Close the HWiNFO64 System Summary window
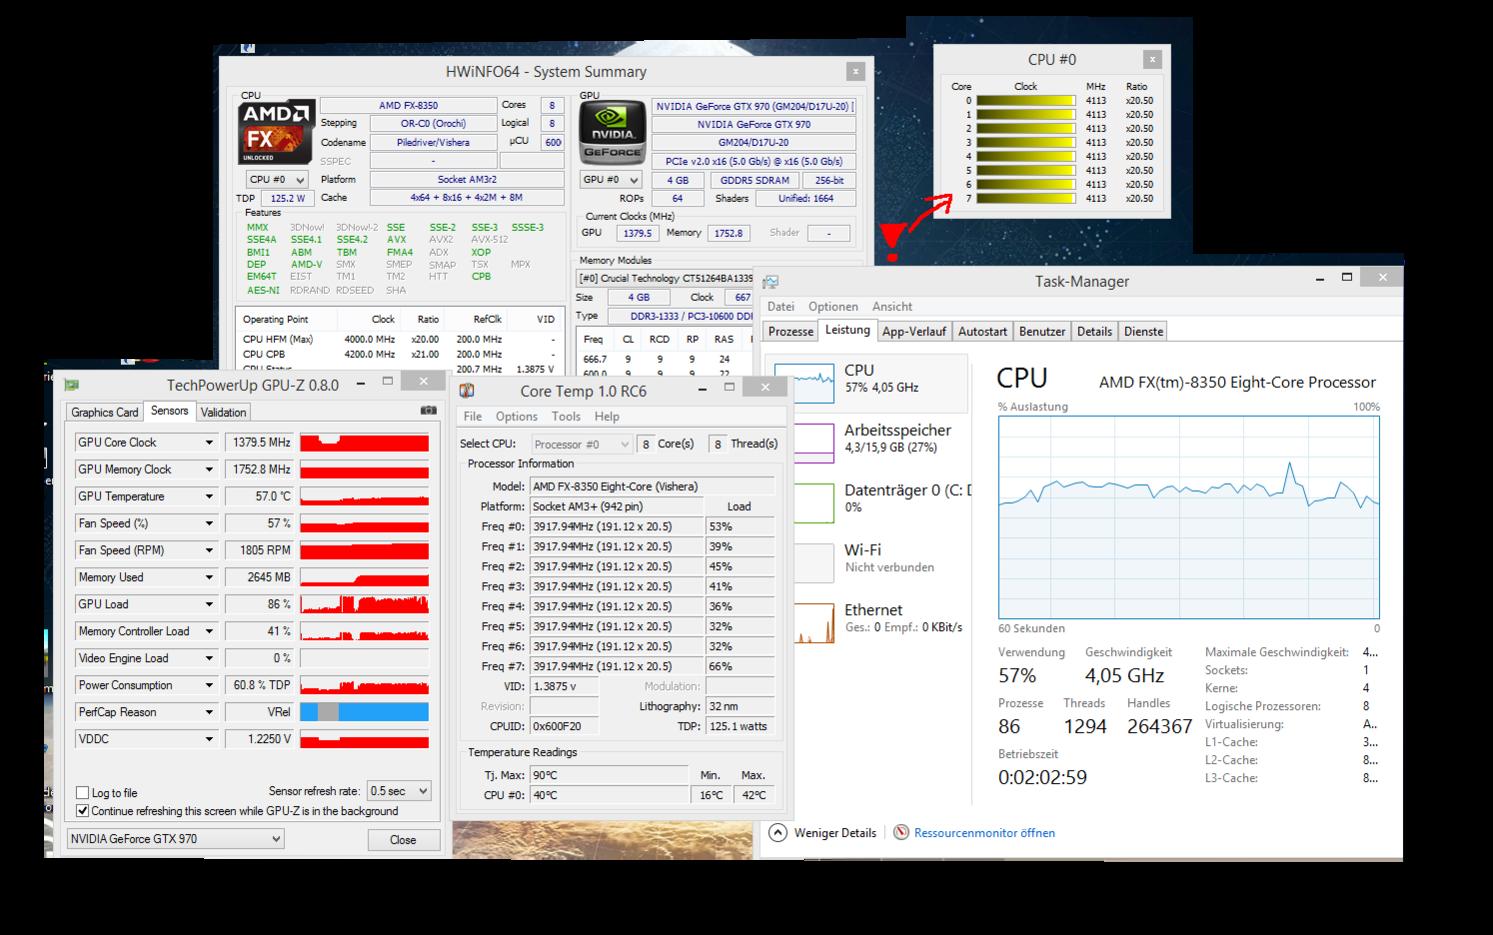The width and height of the screenshot is (1493, 935). [855, 71]
